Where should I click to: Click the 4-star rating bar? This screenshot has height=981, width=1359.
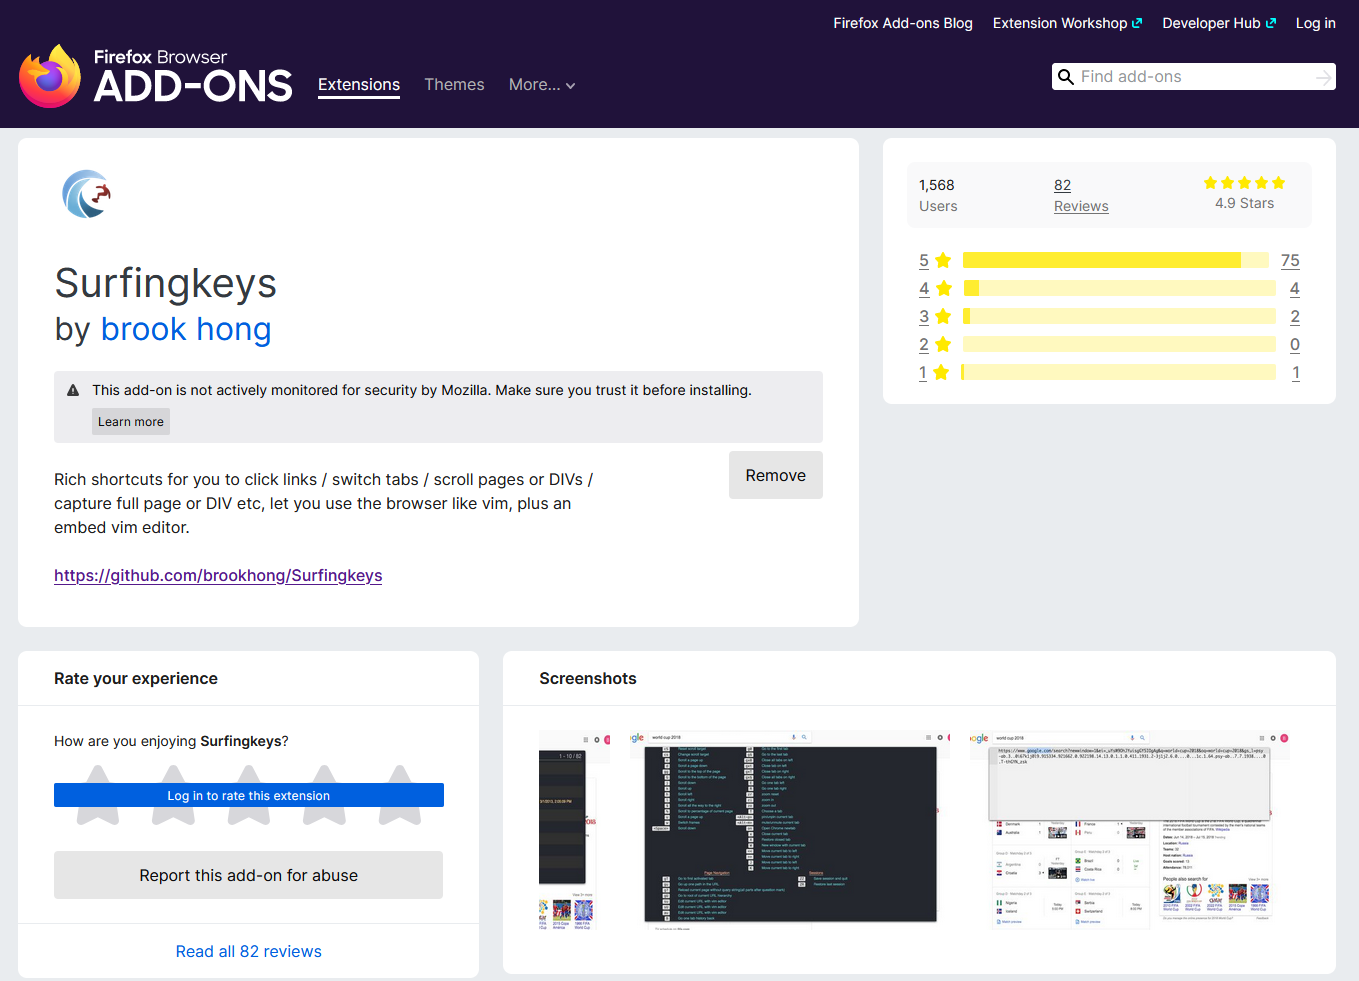click(x=1119, y=288)
